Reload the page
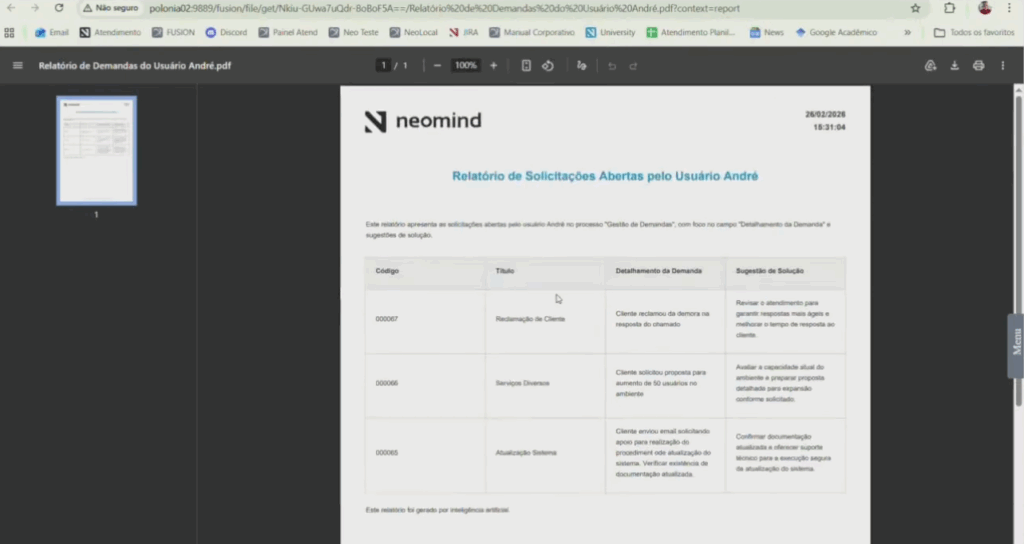The width and height of the screenshot is (1024, 544). [x=59, y=8]
